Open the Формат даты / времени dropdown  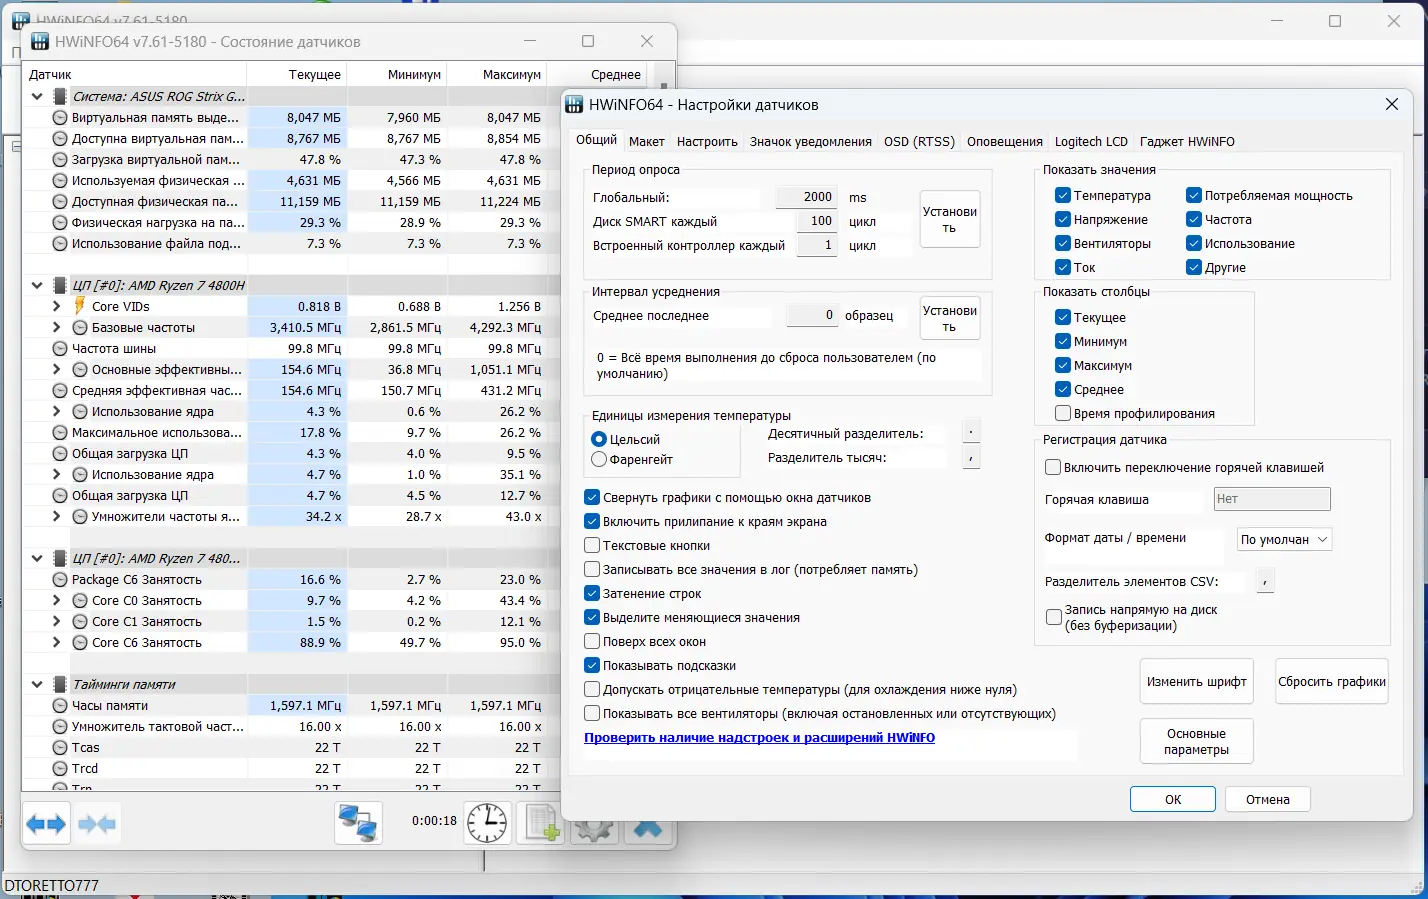[x=1284, y=539]
